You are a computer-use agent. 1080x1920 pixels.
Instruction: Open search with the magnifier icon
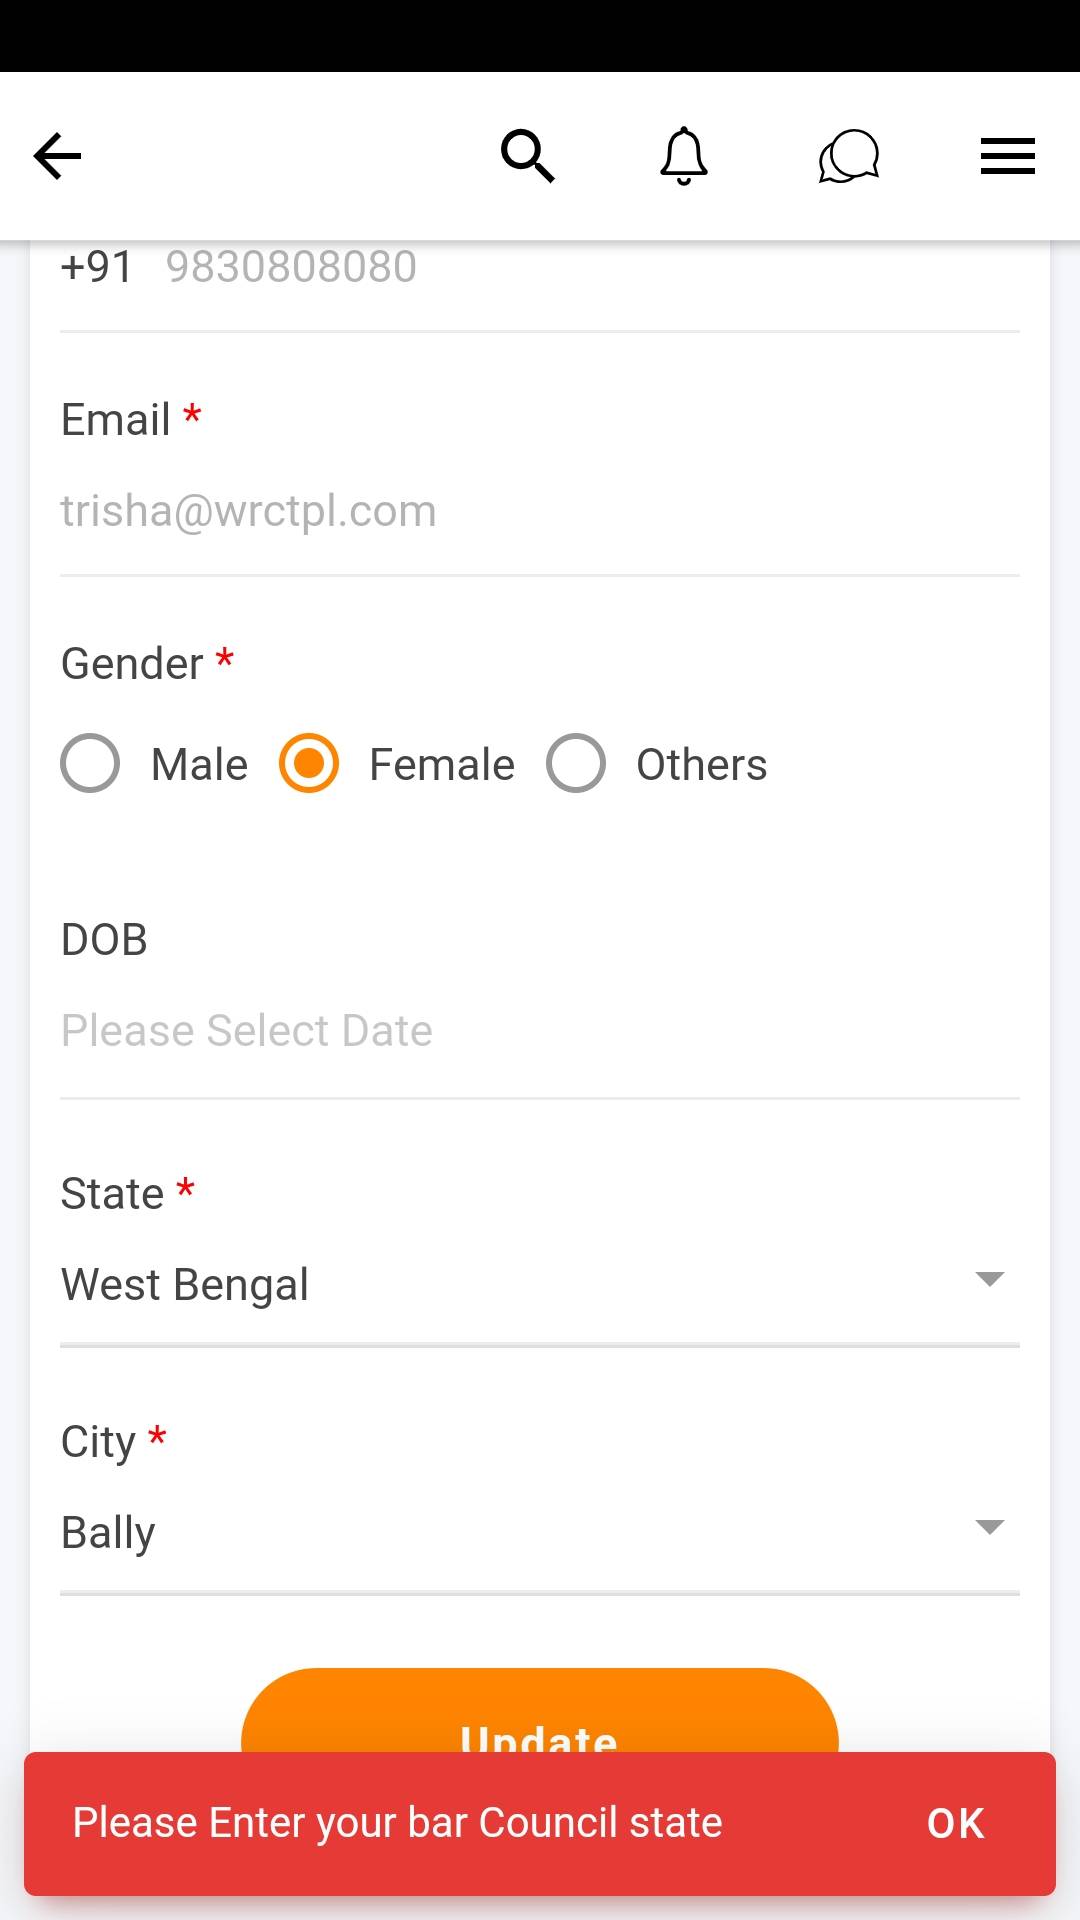(527, 156)
